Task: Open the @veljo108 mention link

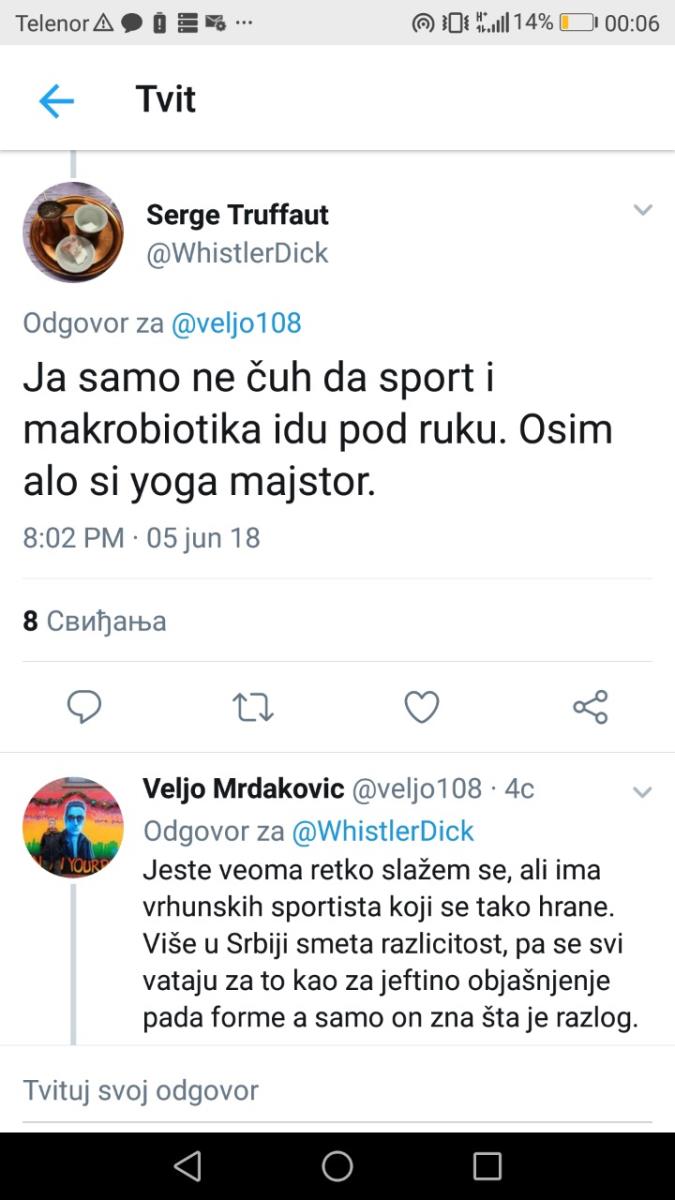Action: 236,323
